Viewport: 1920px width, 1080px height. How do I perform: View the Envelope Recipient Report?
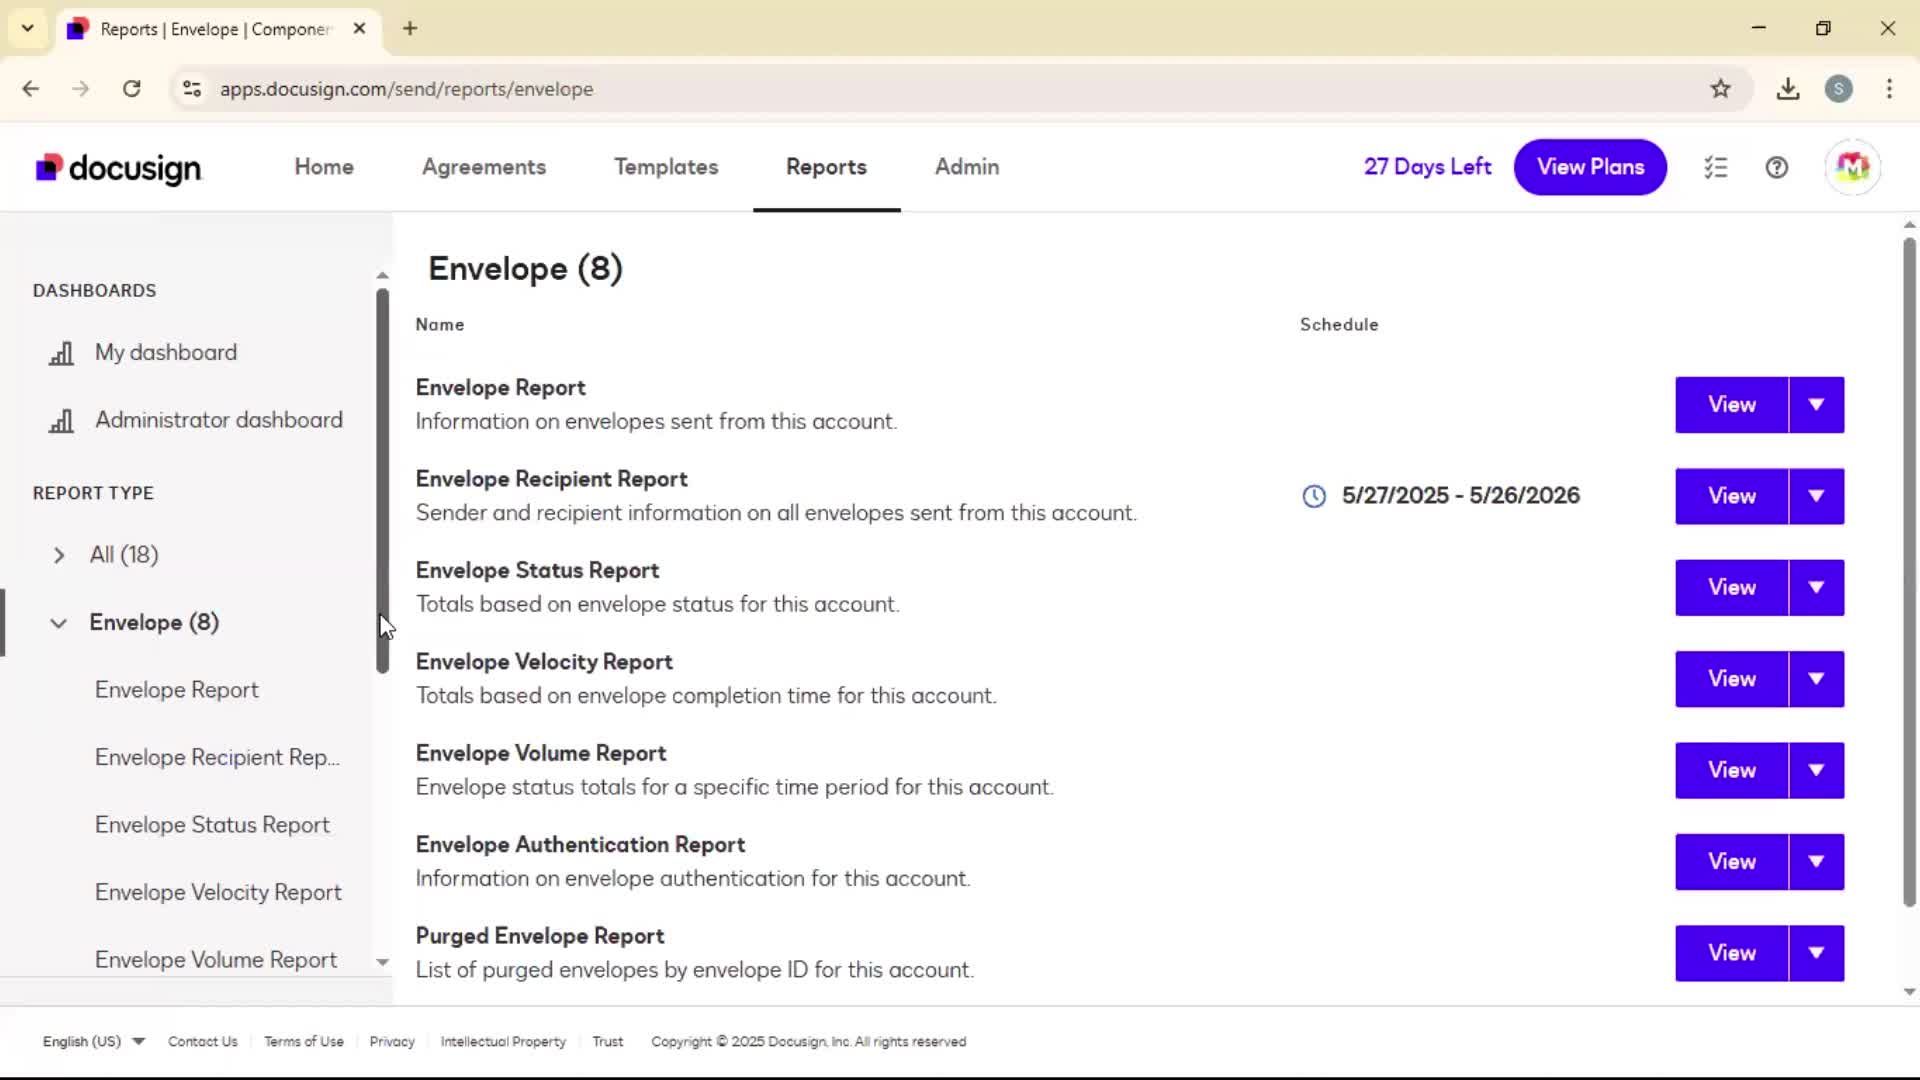coord(1732,496)
